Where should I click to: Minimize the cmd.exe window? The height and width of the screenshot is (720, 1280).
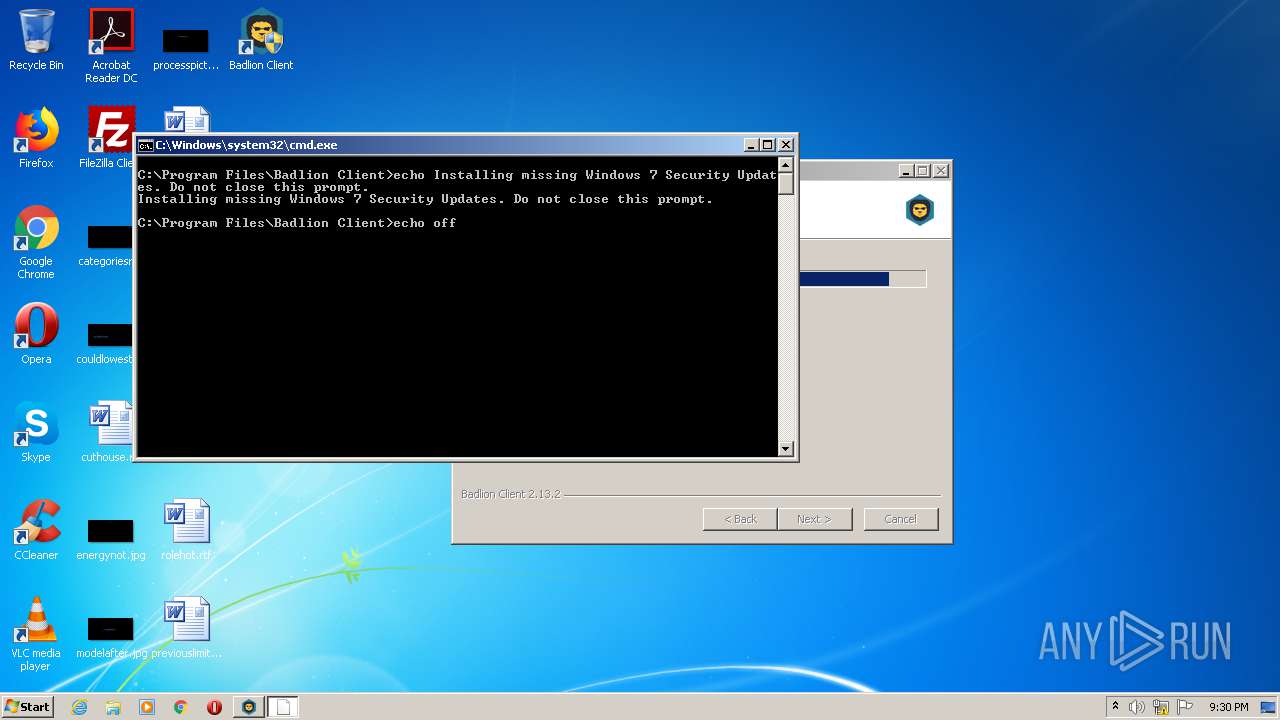[752, 145]
